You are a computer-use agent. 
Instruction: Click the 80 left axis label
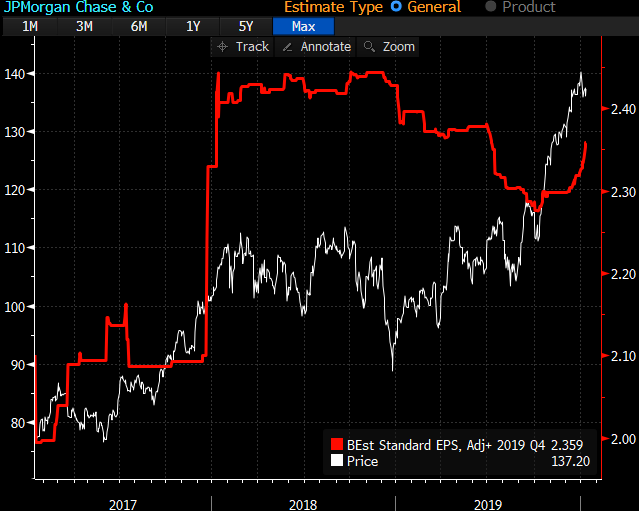(18, 423)
